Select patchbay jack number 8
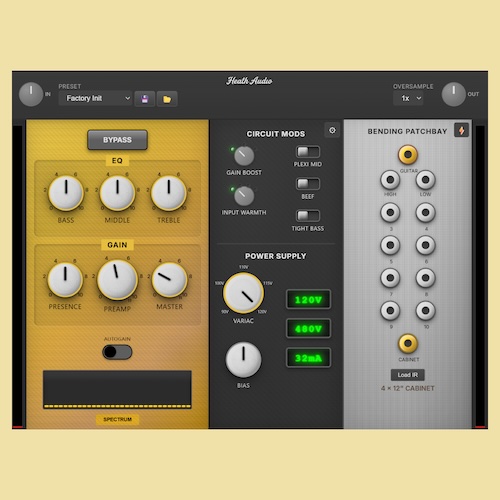The width and height of the screenshot is (500, 500). (x=425, y=277)
